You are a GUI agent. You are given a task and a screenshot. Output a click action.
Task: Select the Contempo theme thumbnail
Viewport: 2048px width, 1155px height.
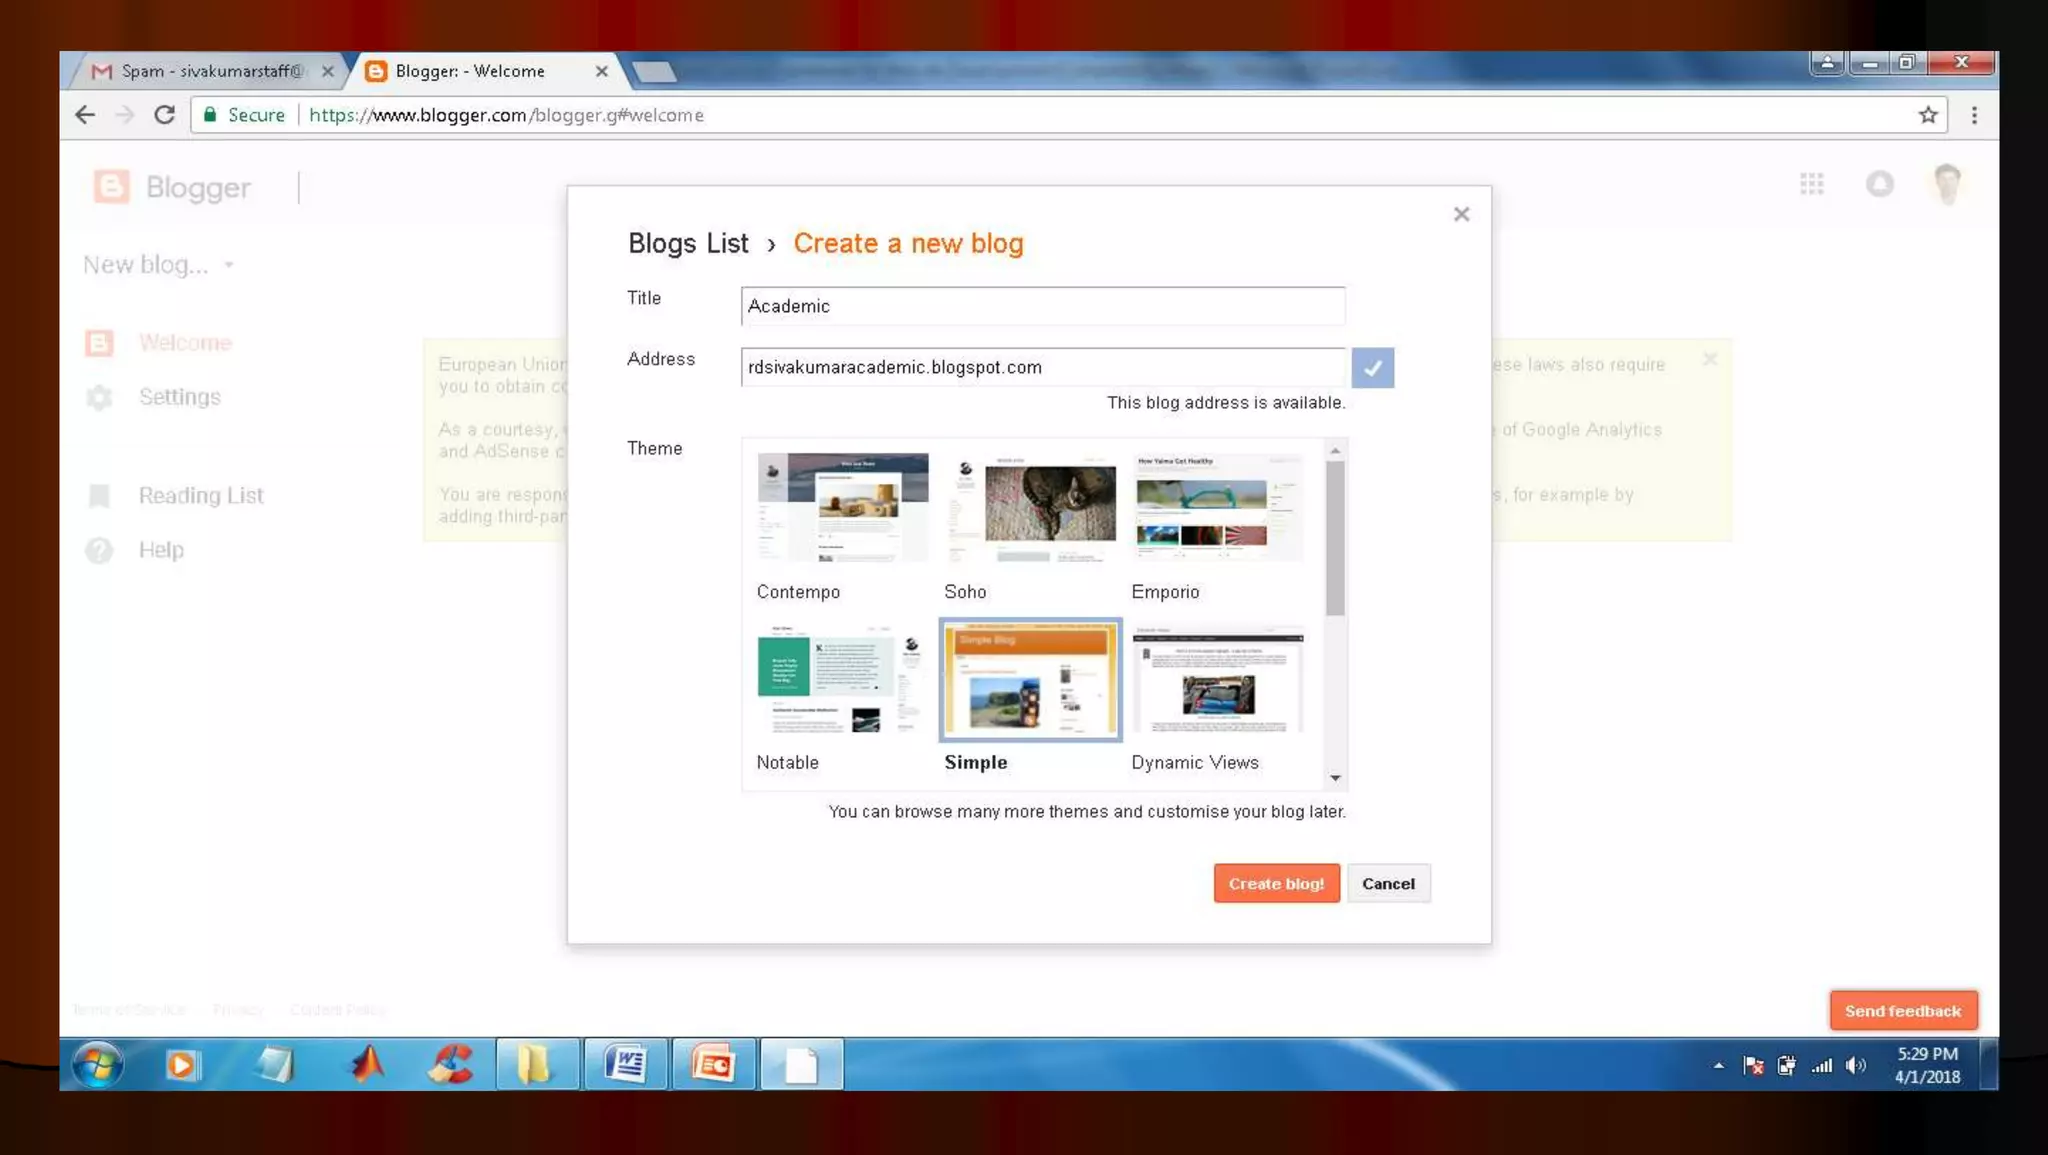(842, 508)
